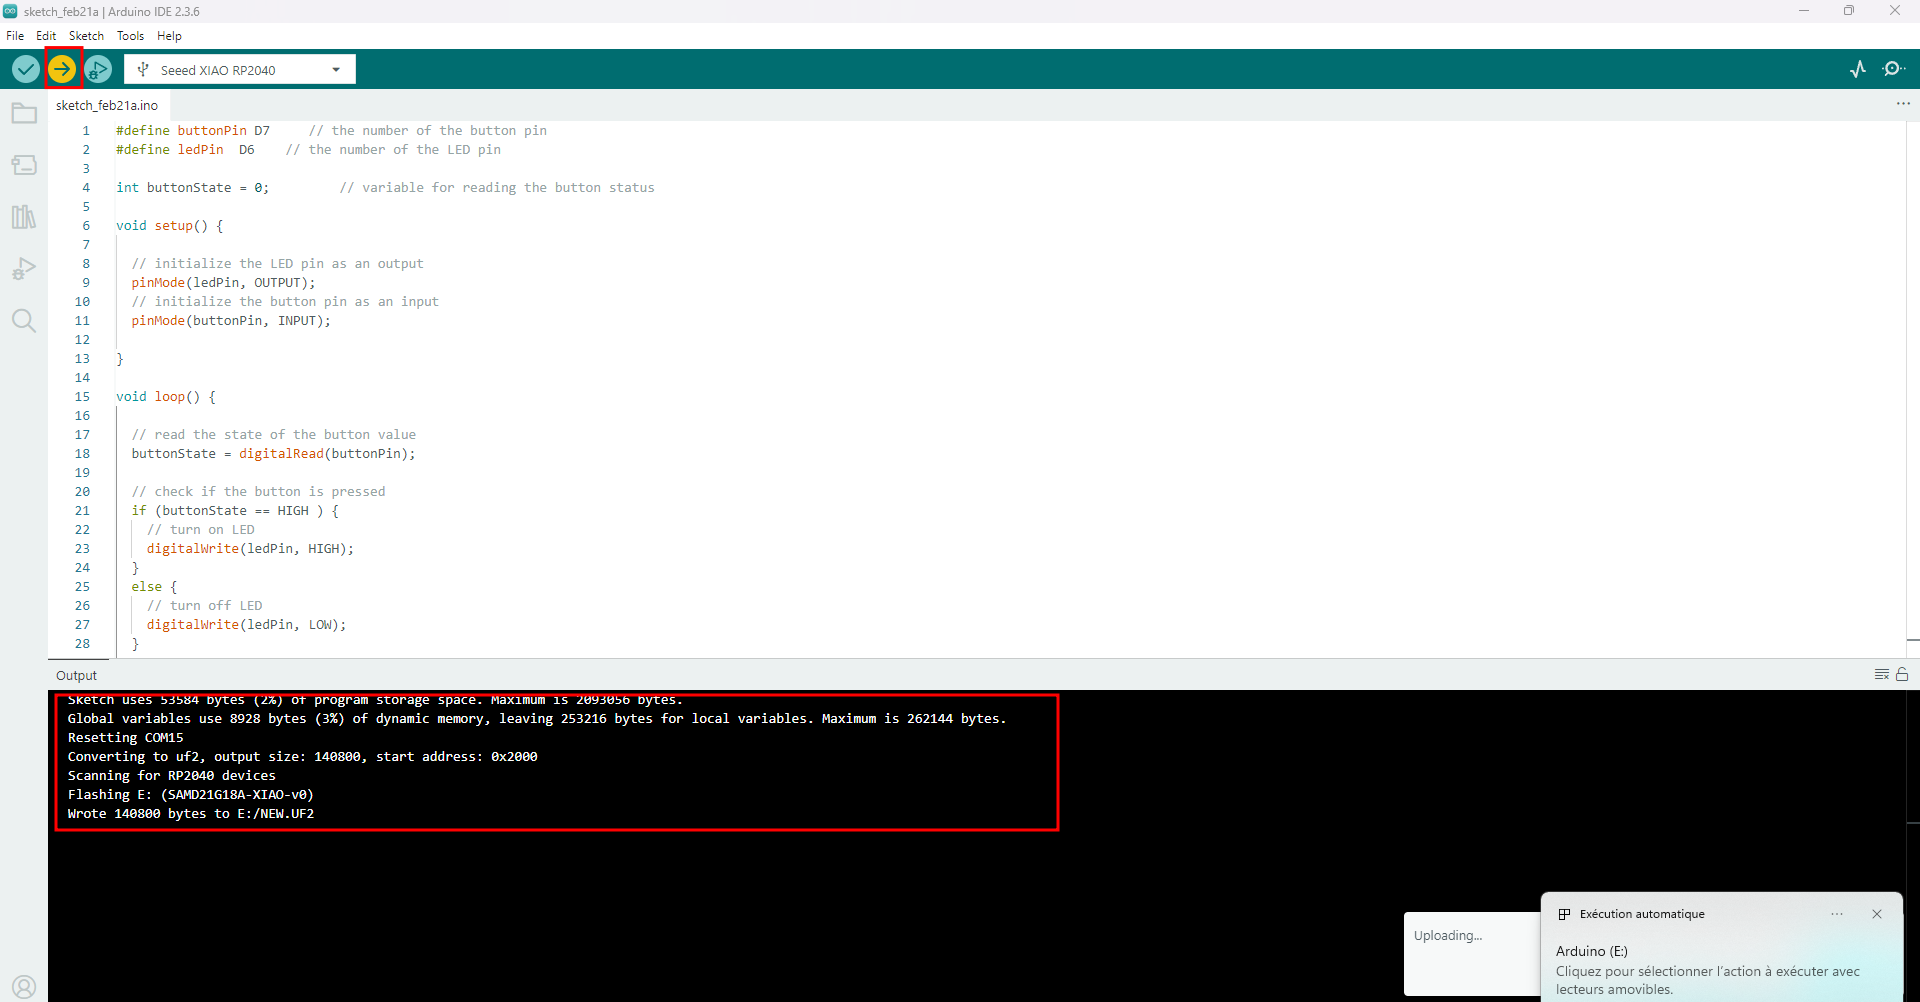The height and width of the screenshot is (1002, 1920).
Task: Open the account profile icon
Action: [24, 988]
